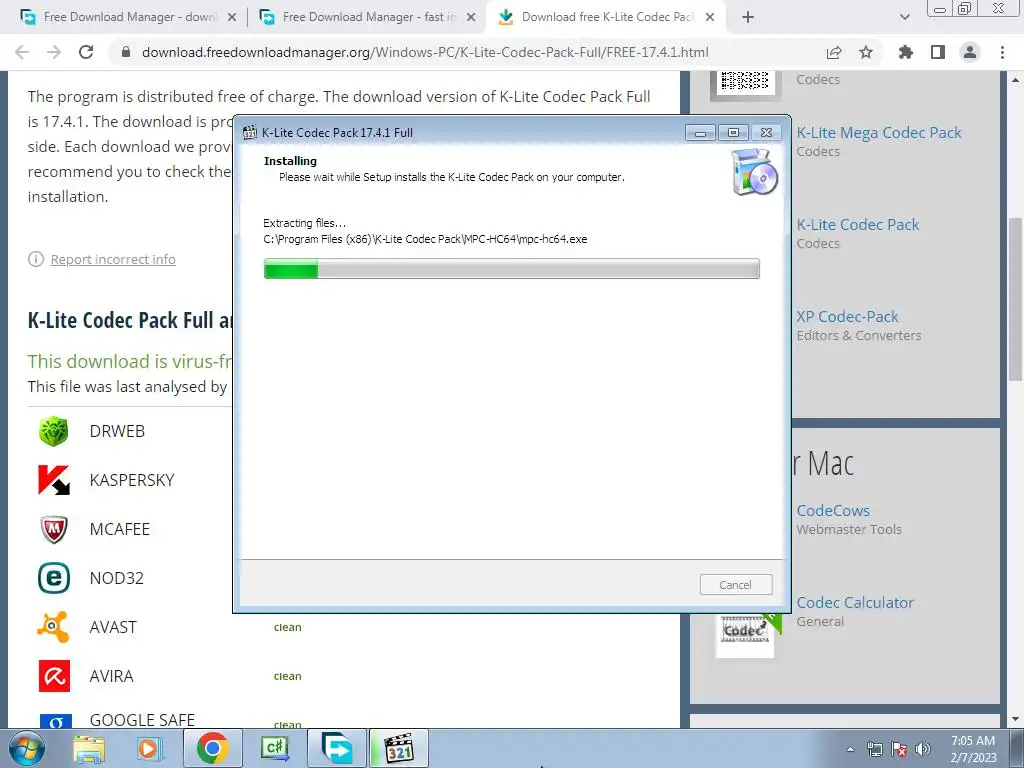Screen dimensions: 1024x768
Task: Close the K-Lite Codec Pack download tab
Action: coord(711,18)
